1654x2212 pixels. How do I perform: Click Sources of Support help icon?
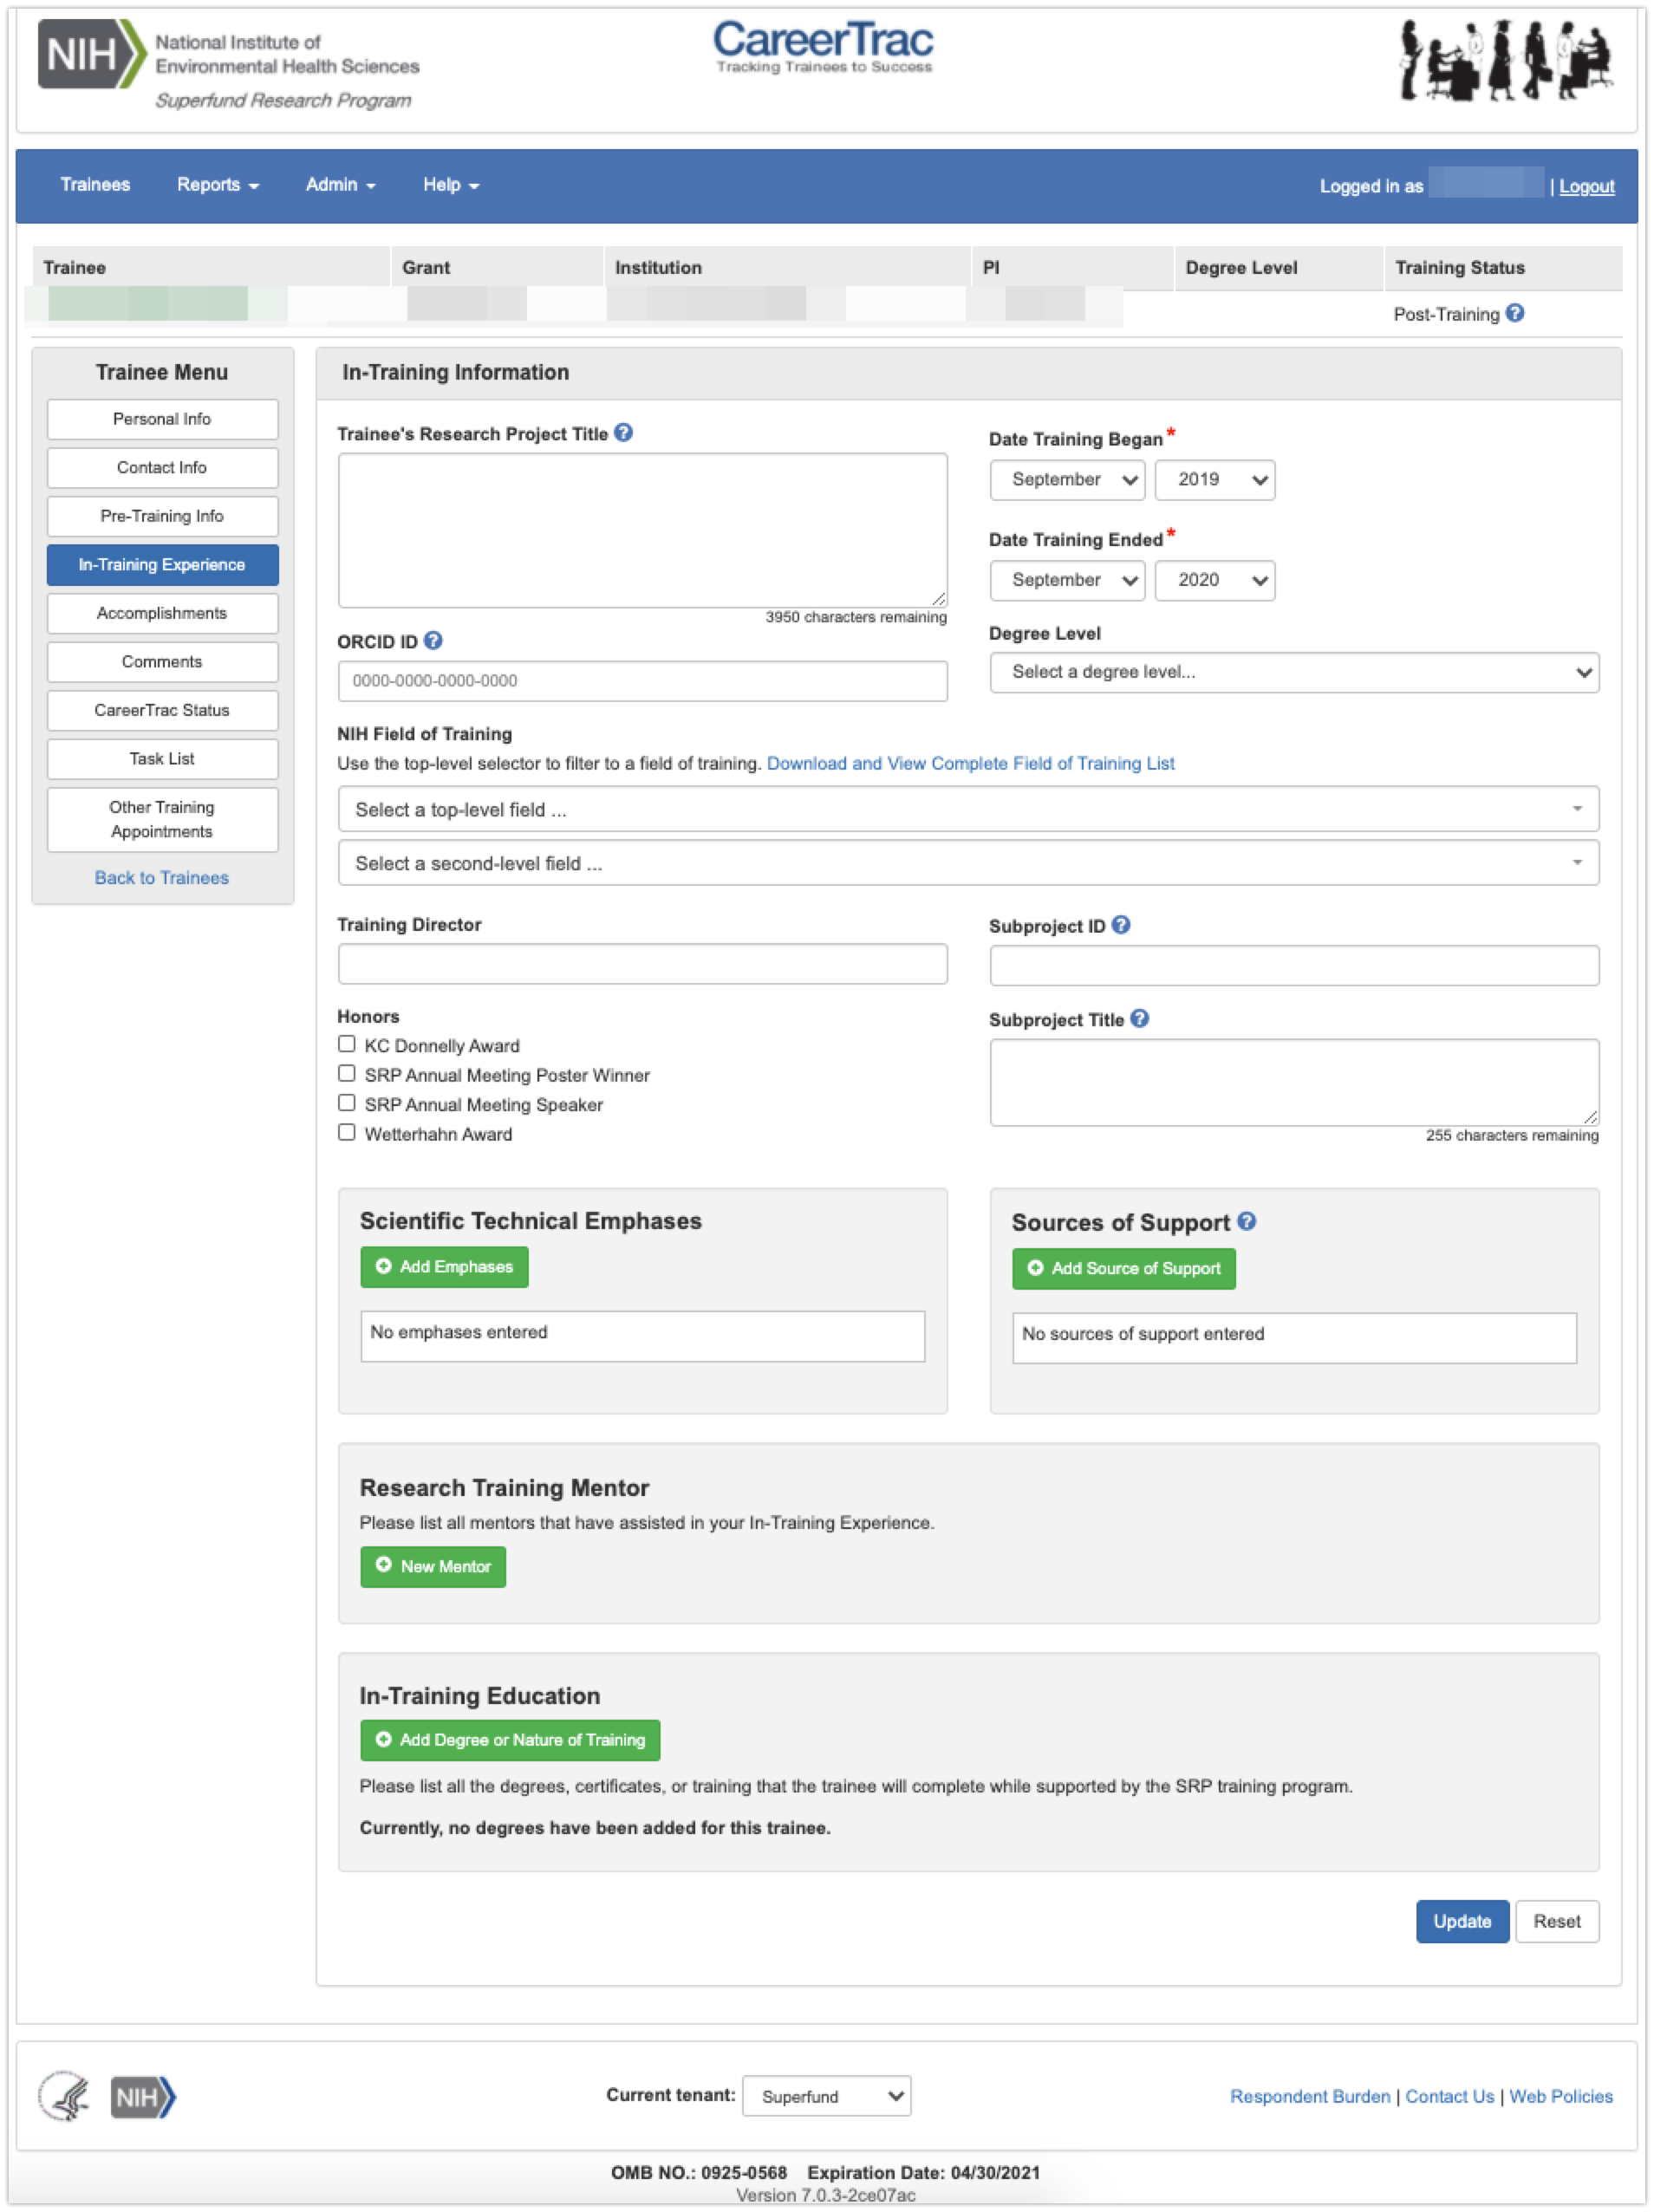coord(1246,1221)
